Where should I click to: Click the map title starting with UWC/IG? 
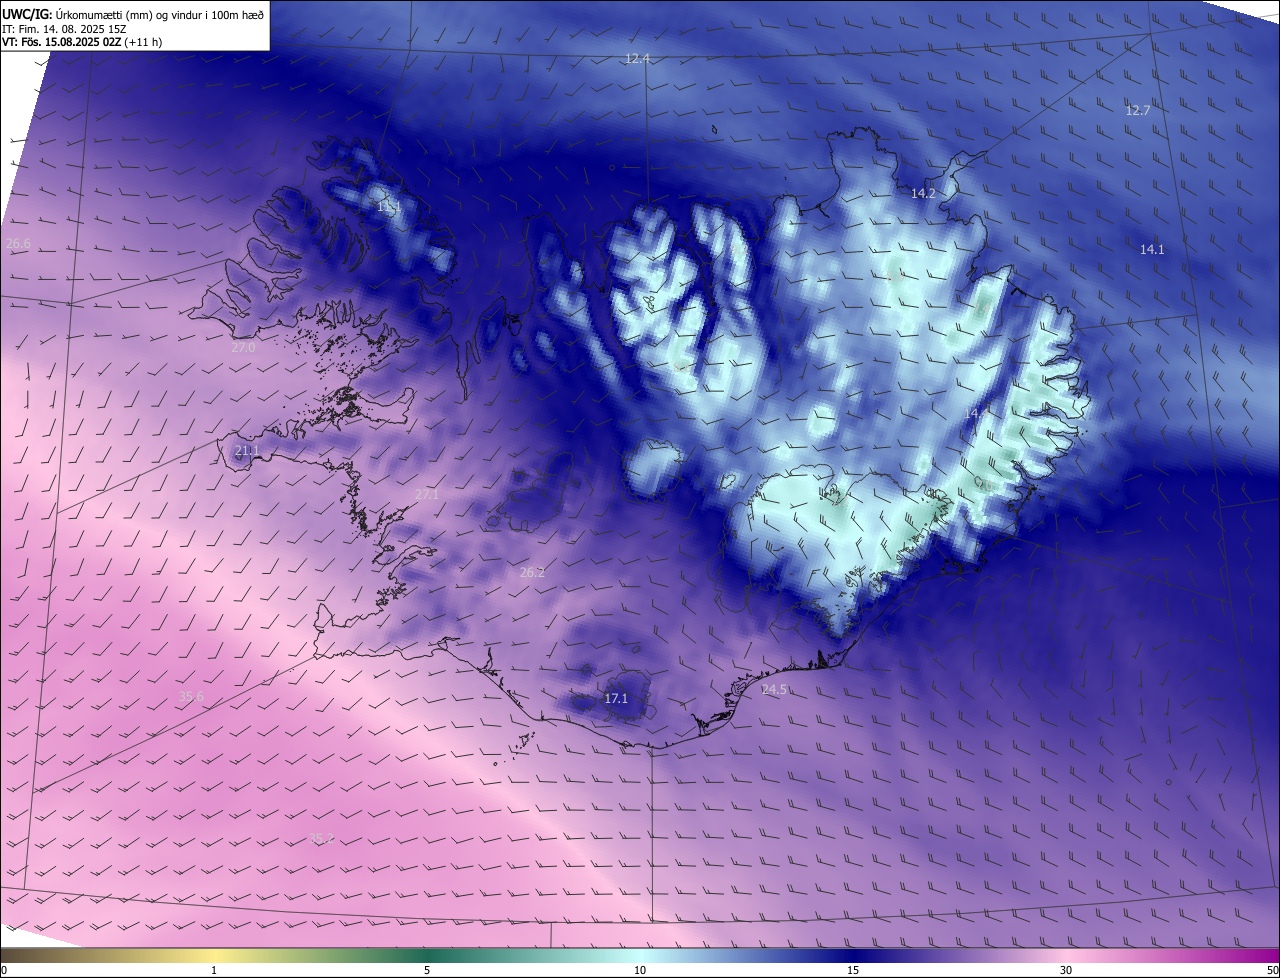pyautogui.click(x=133, y=13)
